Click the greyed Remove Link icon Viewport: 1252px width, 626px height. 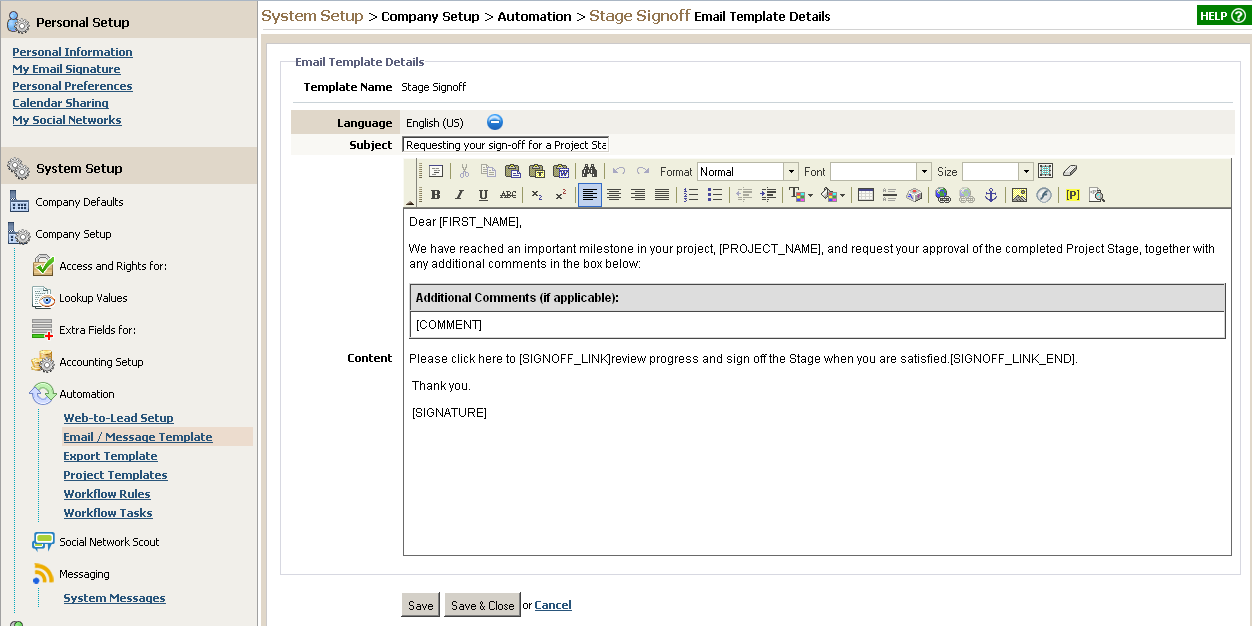(x=967, y=195)
